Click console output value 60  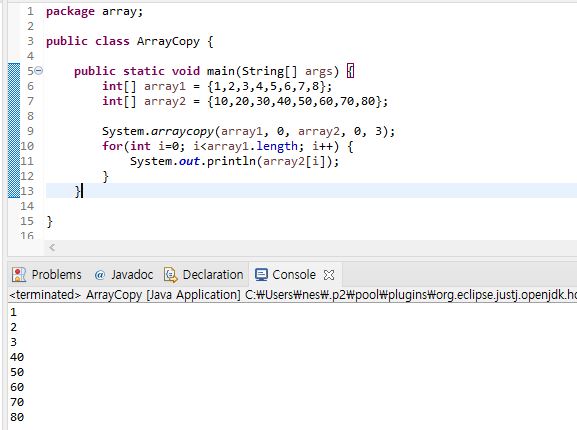[x=17, y=387]
